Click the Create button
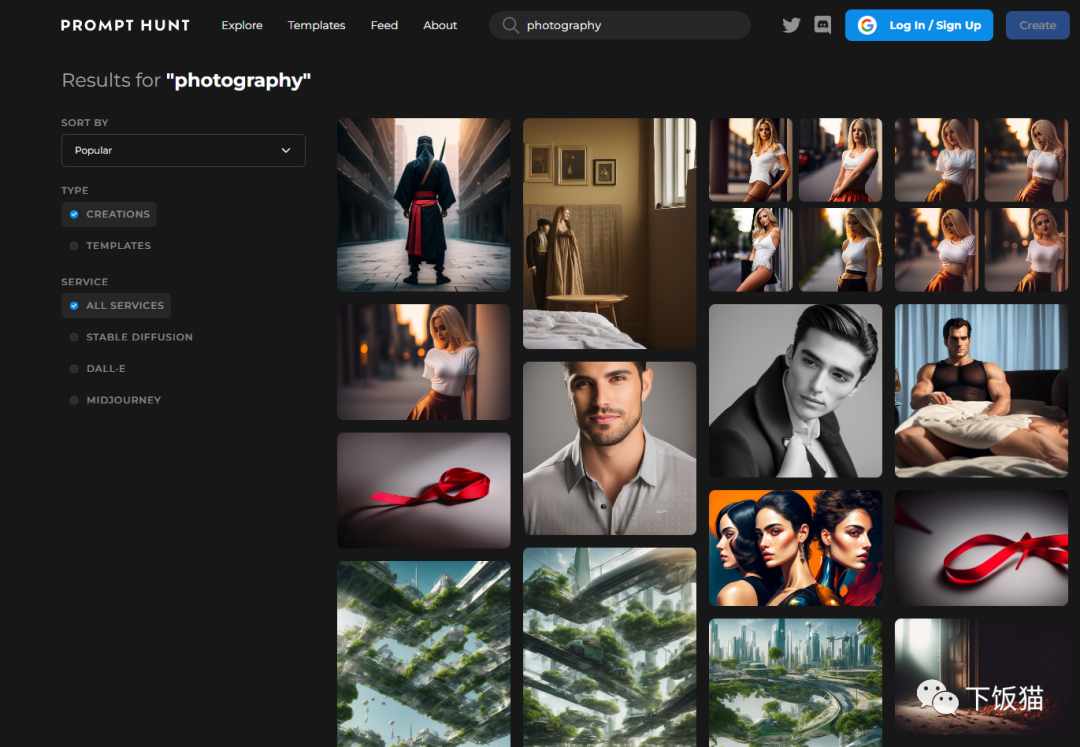Viewport: 1080px width, 747px height. point(1037,25)
